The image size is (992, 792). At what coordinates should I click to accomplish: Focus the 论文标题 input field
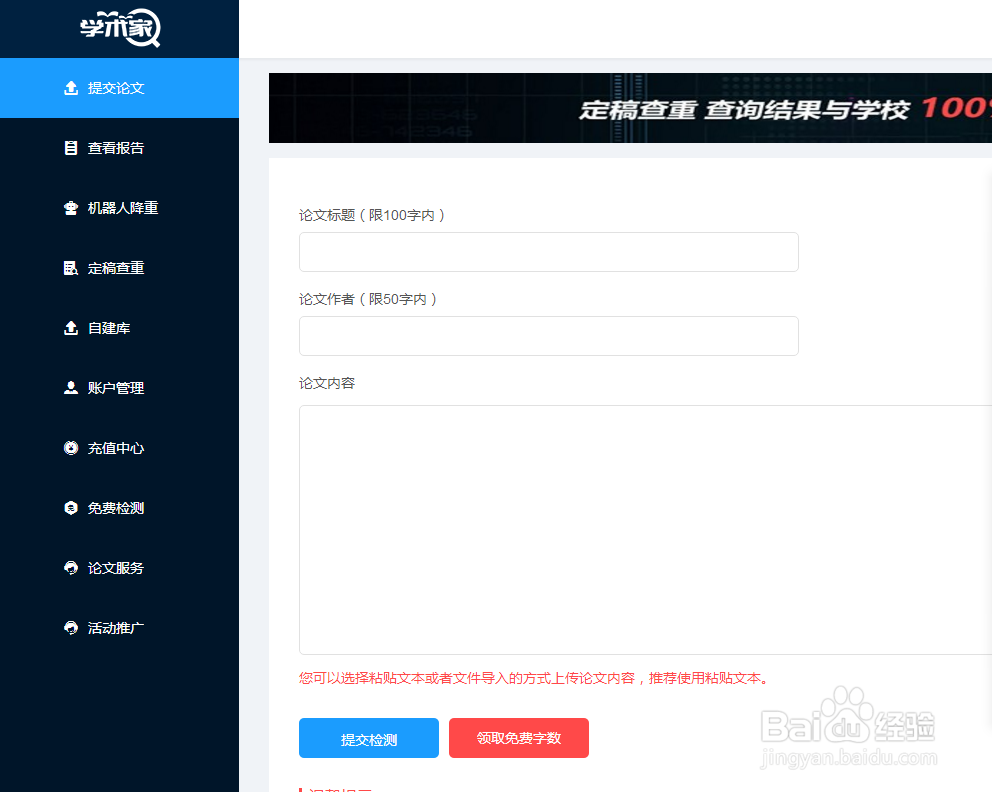(x=549, y=252)
